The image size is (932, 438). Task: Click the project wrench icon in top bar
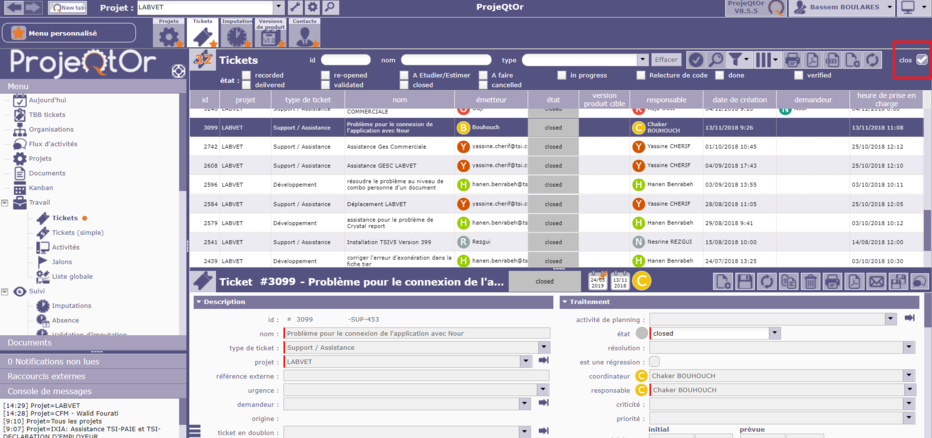click(x=295, y=8)
